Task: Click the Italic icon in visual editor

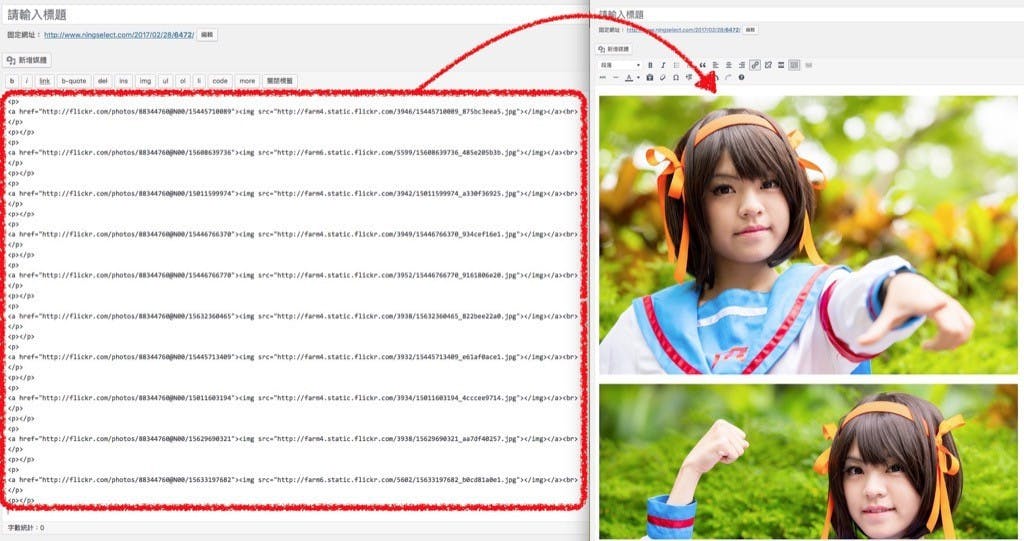Action: 663,65
